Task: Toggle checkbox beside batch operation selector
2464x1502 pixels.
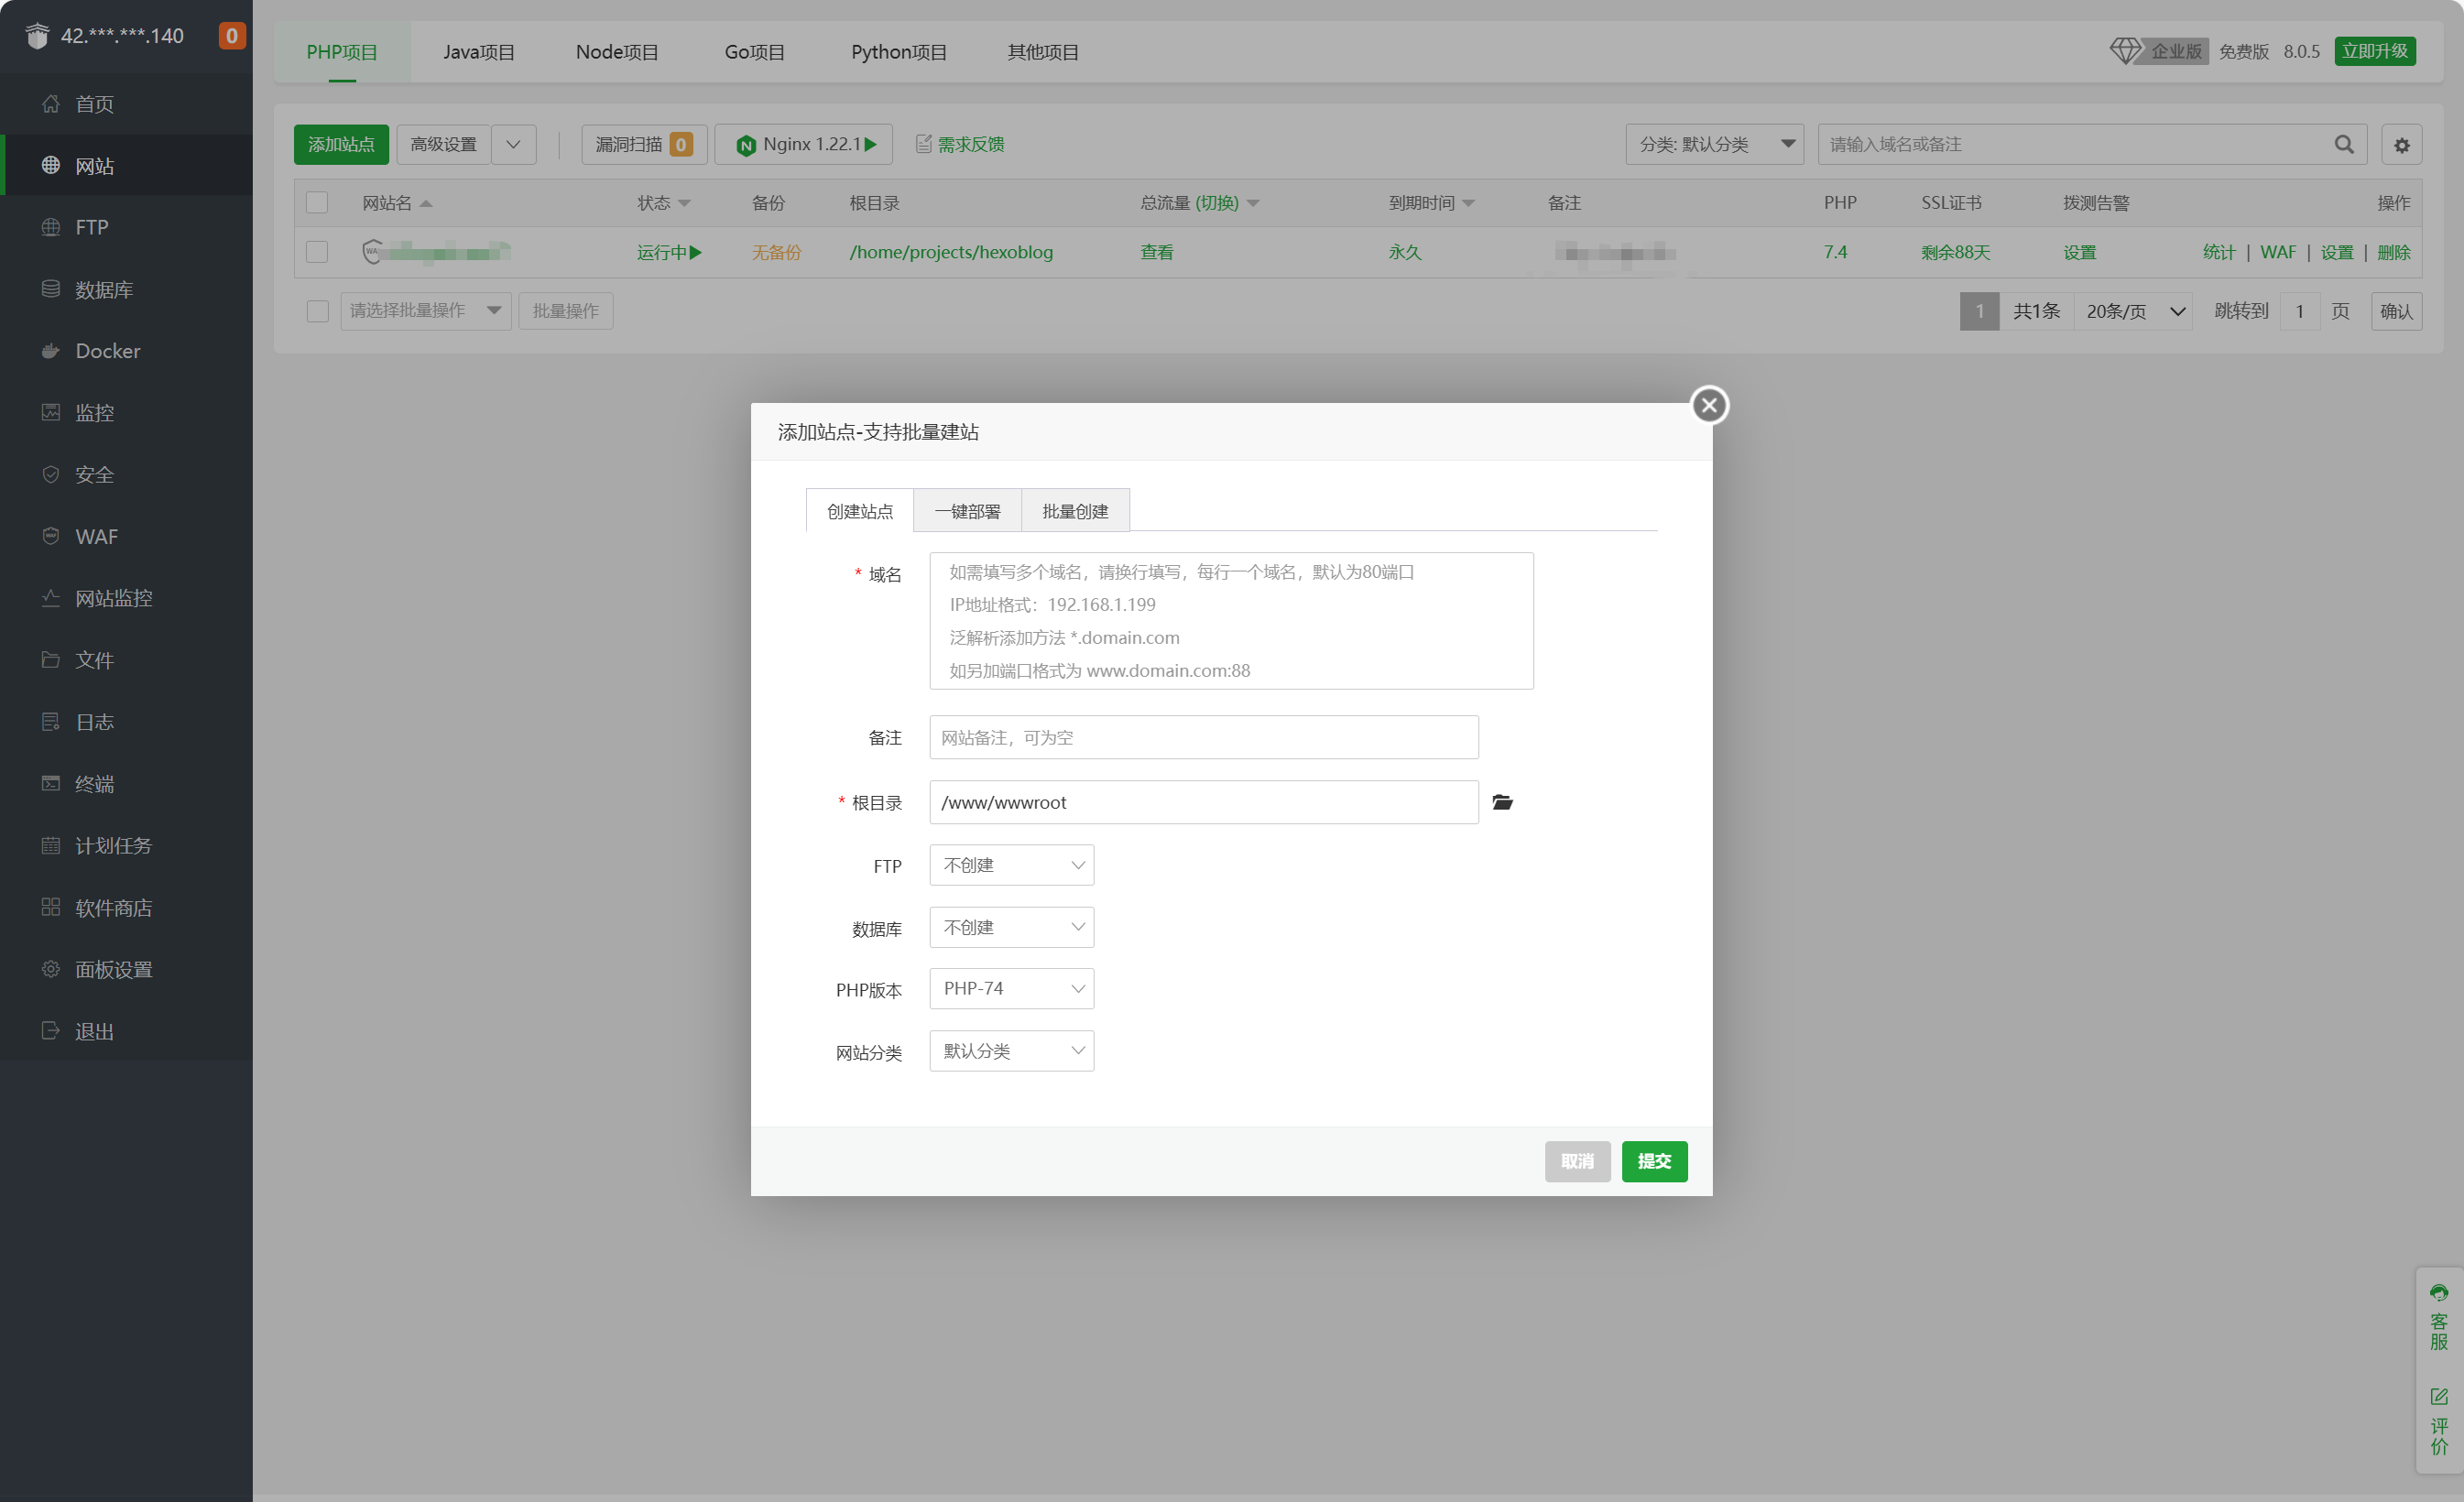Action: 317,311
